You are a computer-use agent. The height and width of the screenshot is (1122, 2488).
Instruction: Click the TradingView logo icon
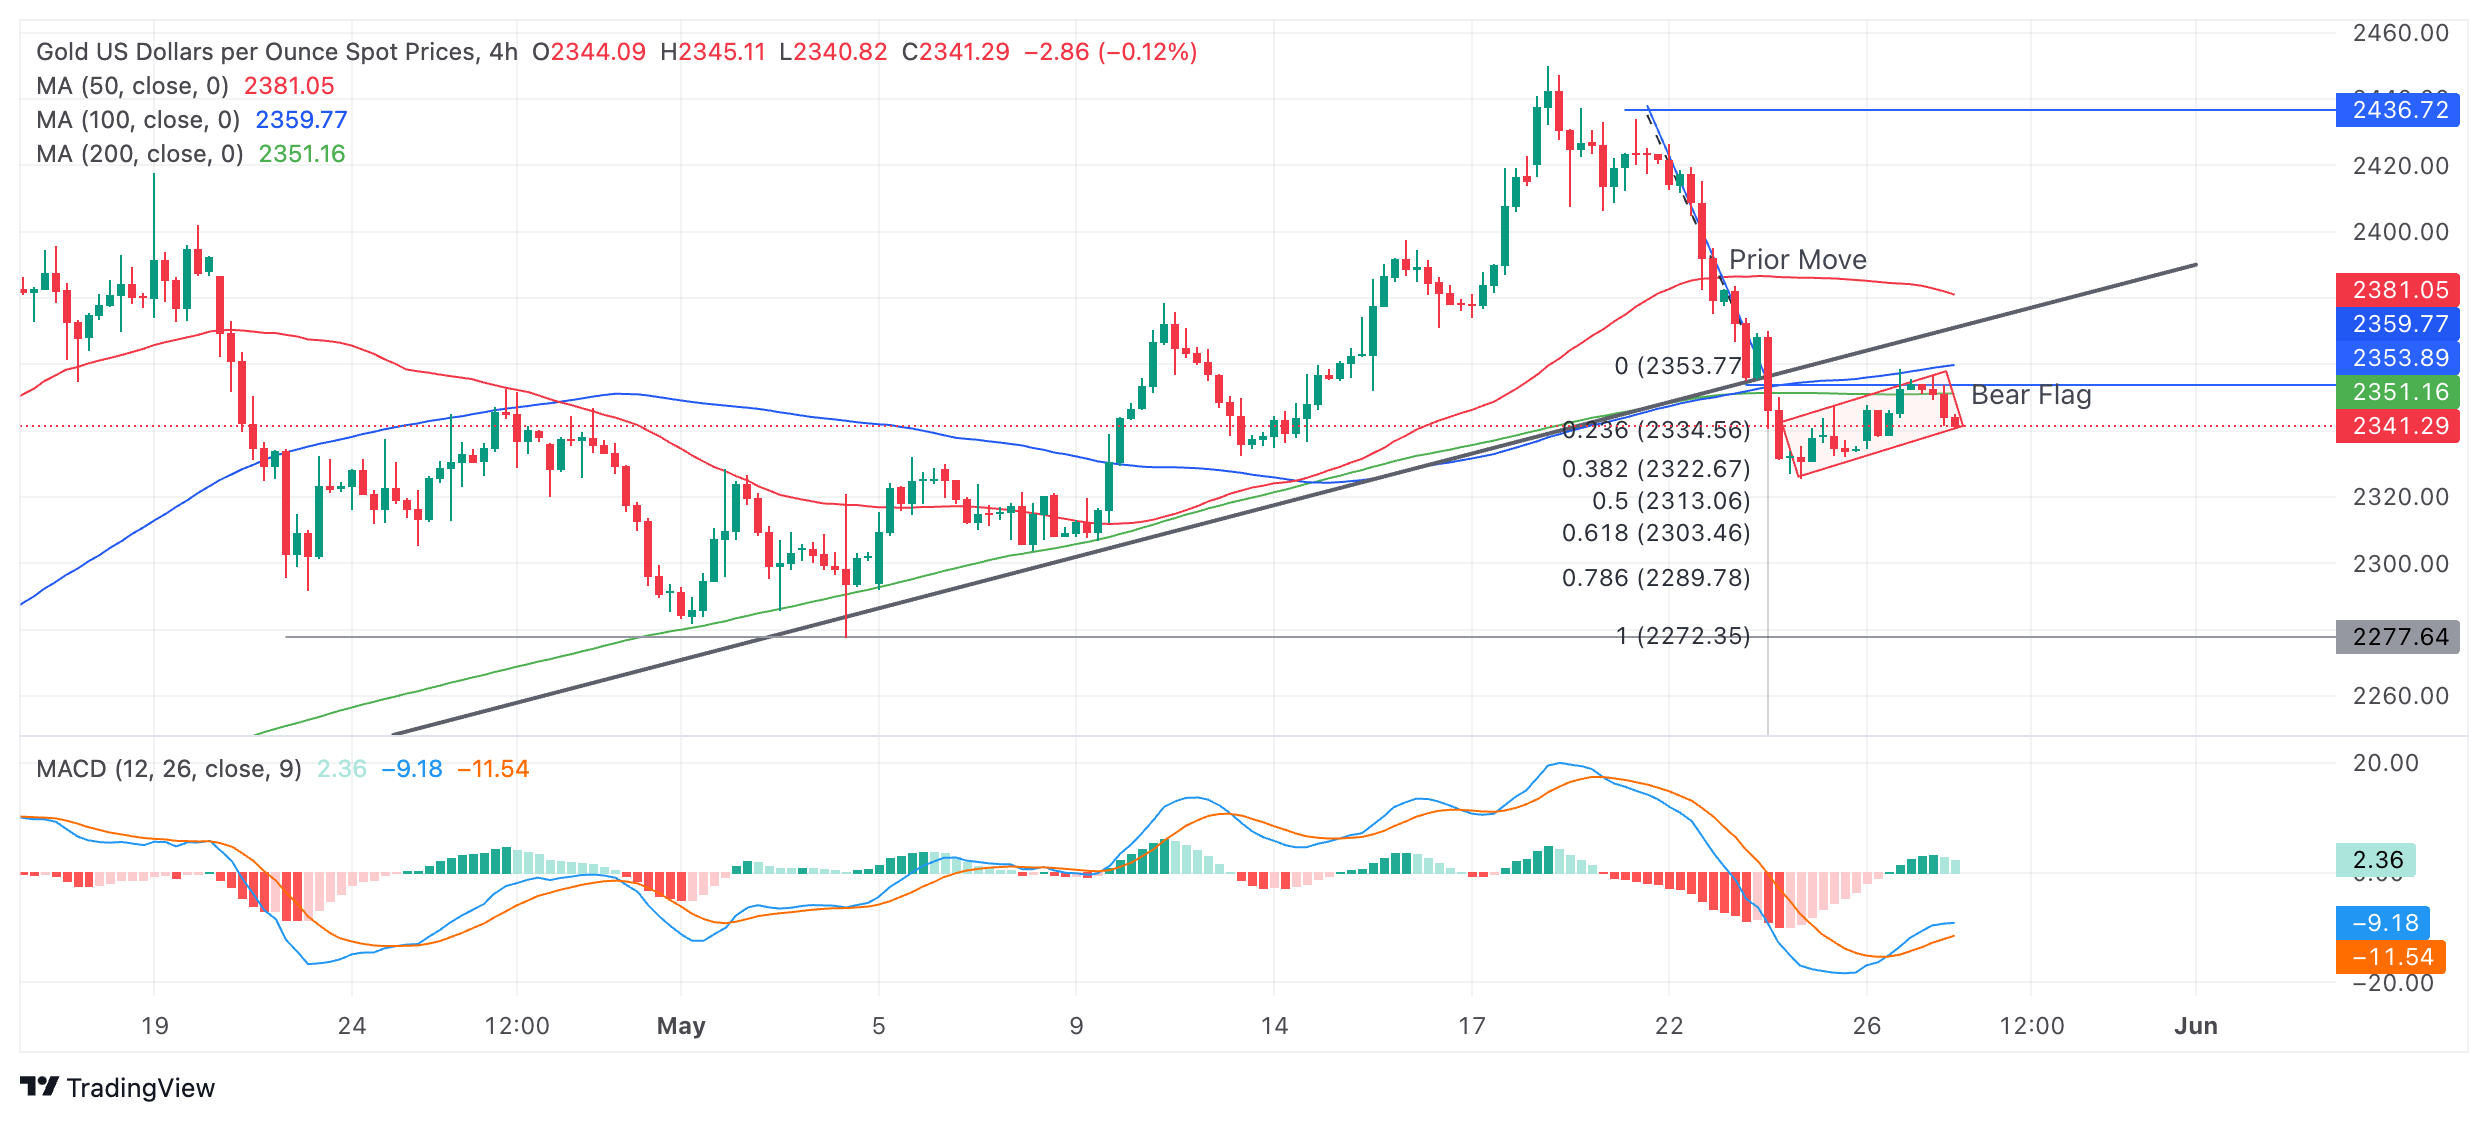39,1087
